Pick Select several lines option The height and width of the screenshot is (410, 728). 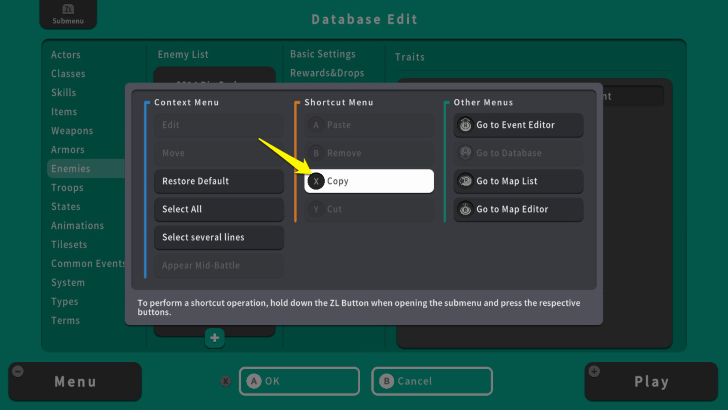pos(218,237)
